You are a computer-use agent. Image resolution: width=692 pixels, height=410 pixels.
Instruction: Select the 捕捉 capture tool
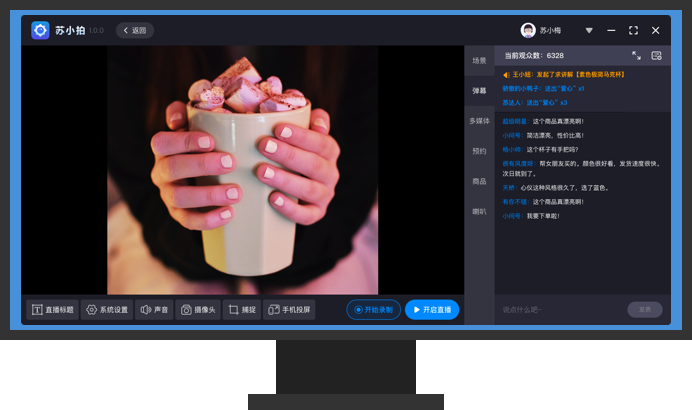coord(242,310)
